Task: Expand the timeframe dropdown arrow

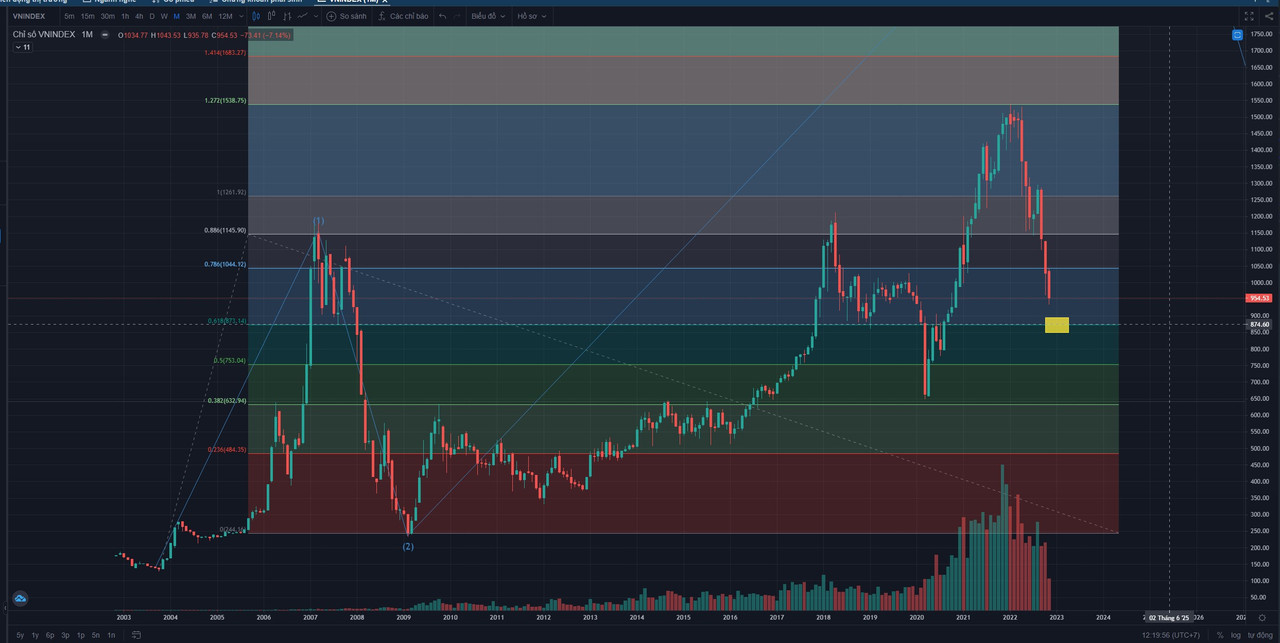Action: 241,16
